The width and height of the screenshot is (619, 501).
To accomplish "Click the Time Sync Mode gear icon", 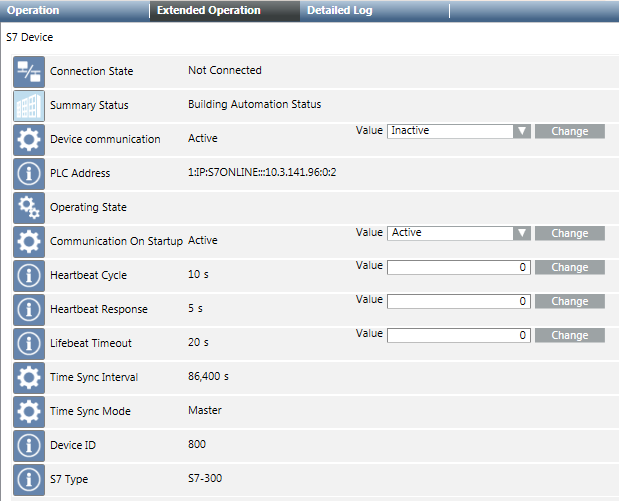I will click(29, 411).
